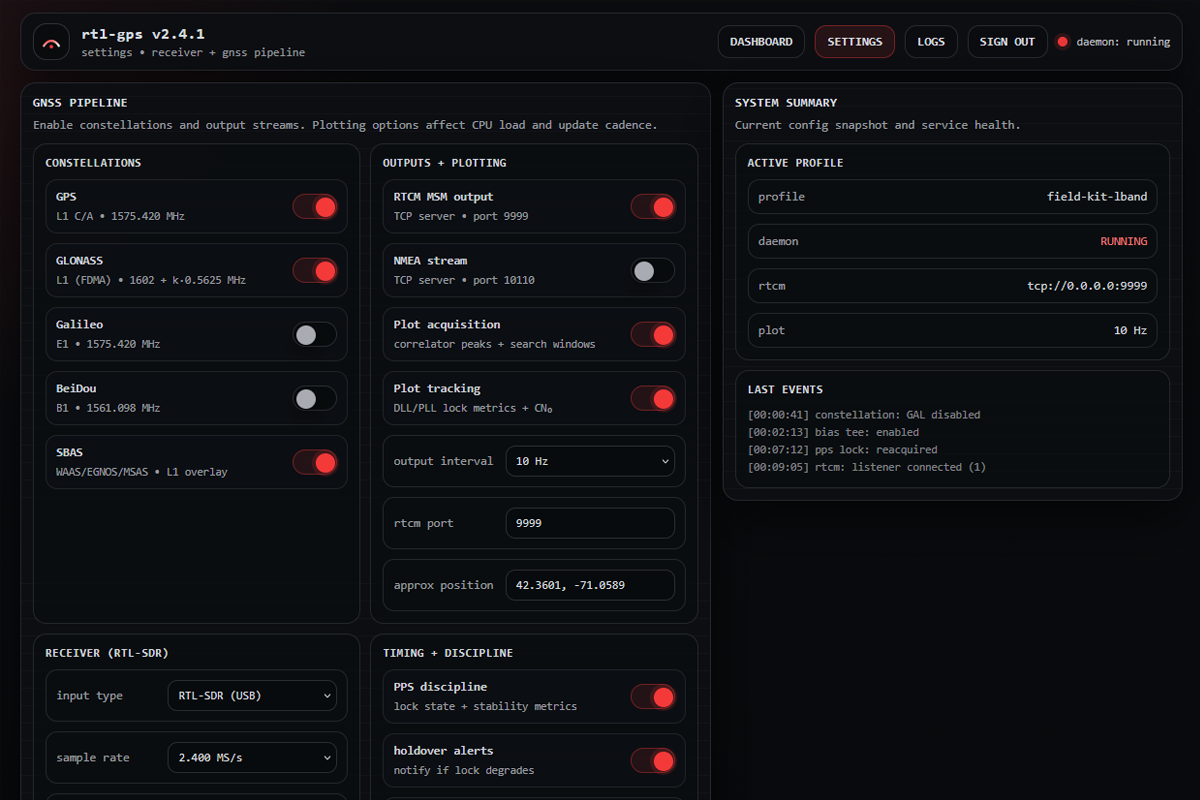This screenshot has height=800, width=1200.
Task: Toggle SBAS overlay off
Action: [x=315, y=463]
